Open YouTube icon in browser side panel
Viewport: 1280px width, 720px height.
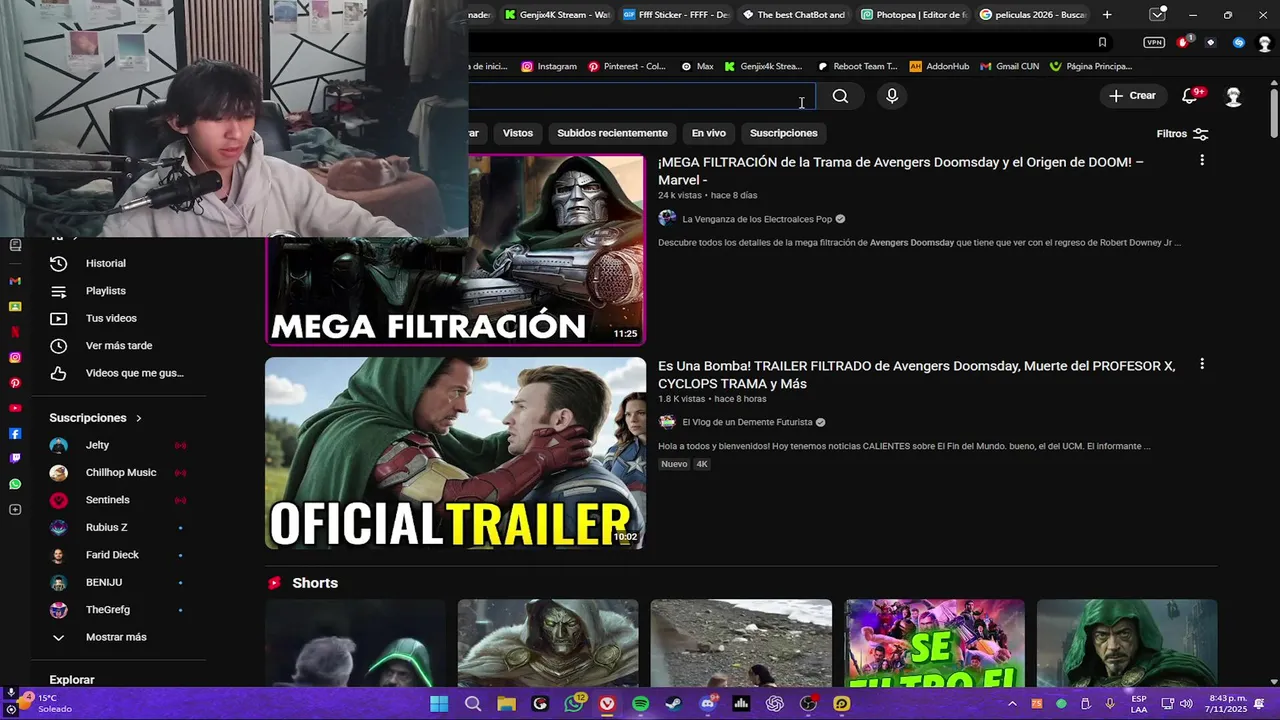point(15,408)
